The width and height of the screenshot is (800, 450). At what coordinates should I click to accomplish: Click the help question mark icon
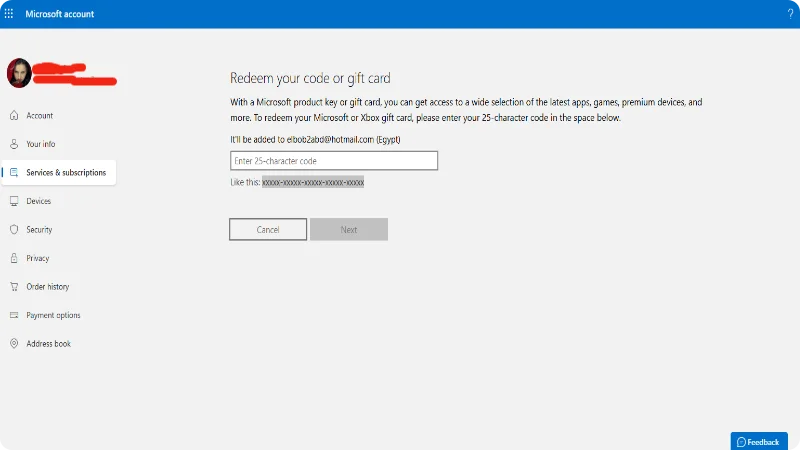pyautogui.click(x=790, y=14)
